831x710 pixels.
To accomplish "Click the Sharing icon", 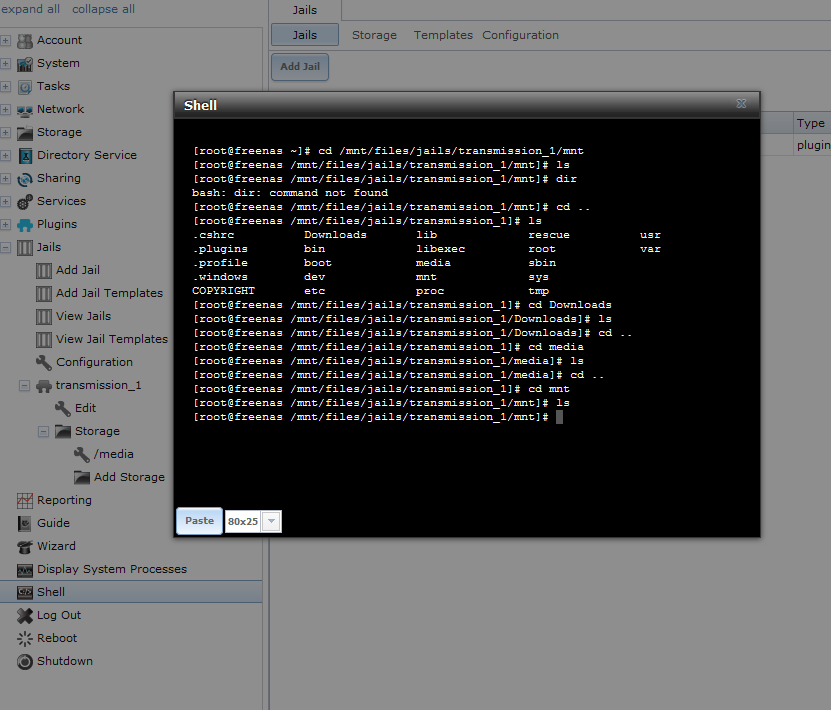I will tap(24, 179).
